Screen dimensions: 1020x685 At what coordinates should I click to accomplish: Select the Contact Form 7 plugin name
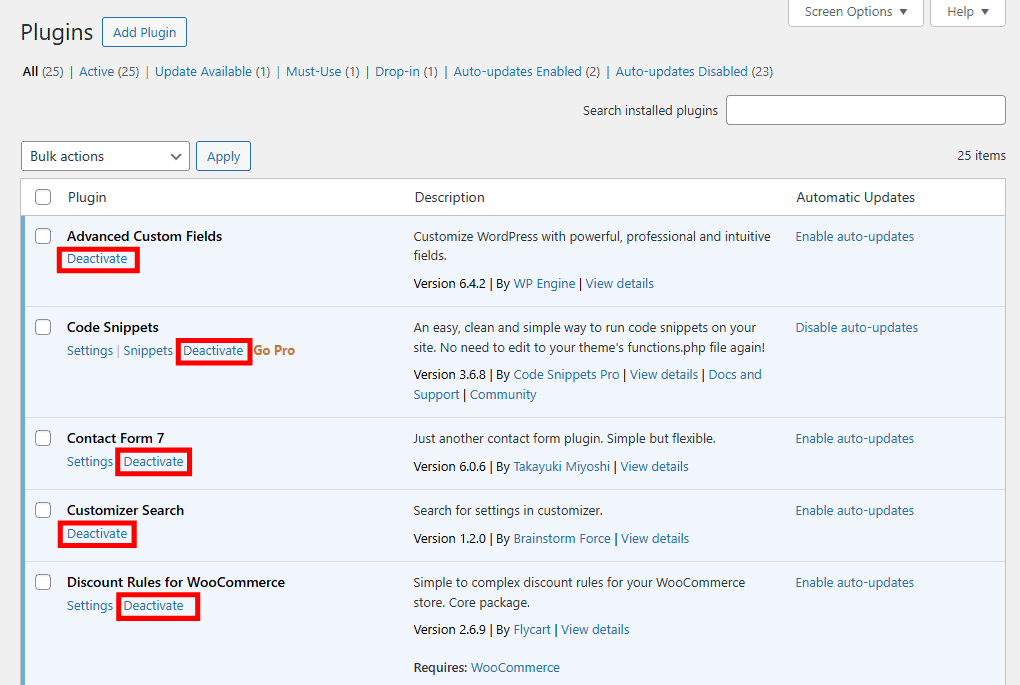(x=115, y=438)
